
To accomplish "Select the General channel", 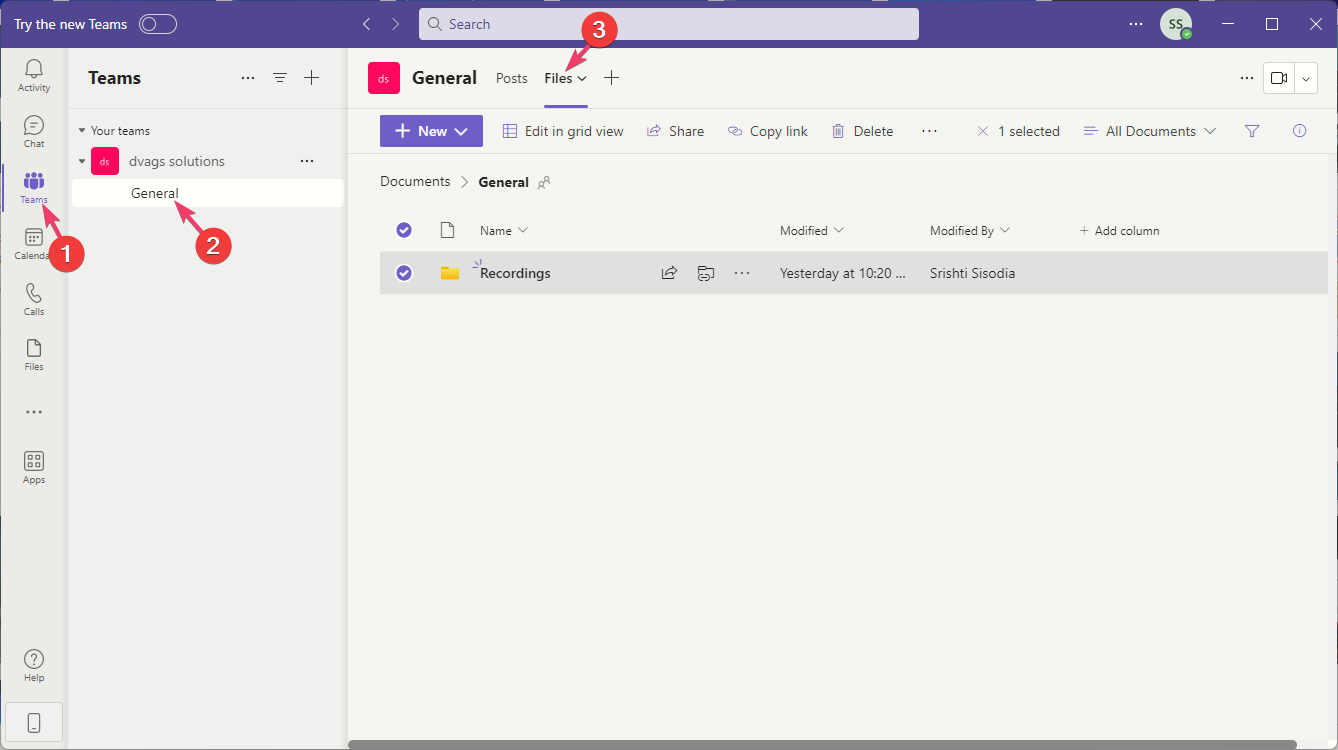I will pos(208,193).
